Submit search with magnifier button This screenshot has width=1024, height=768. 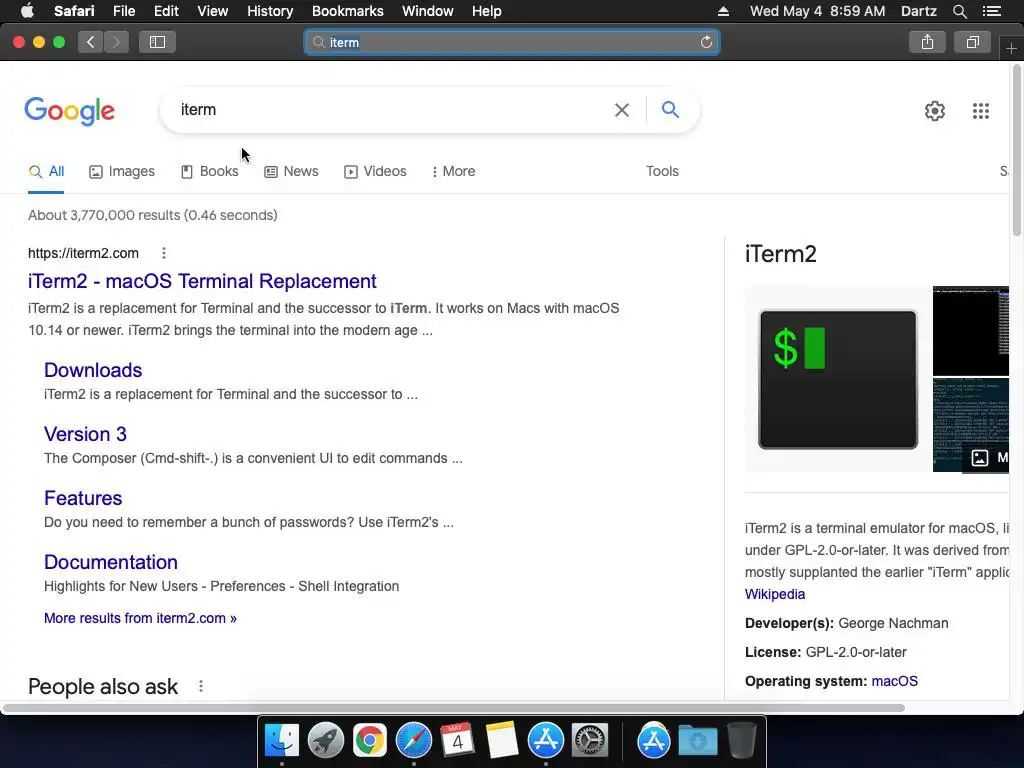[670, 109]
